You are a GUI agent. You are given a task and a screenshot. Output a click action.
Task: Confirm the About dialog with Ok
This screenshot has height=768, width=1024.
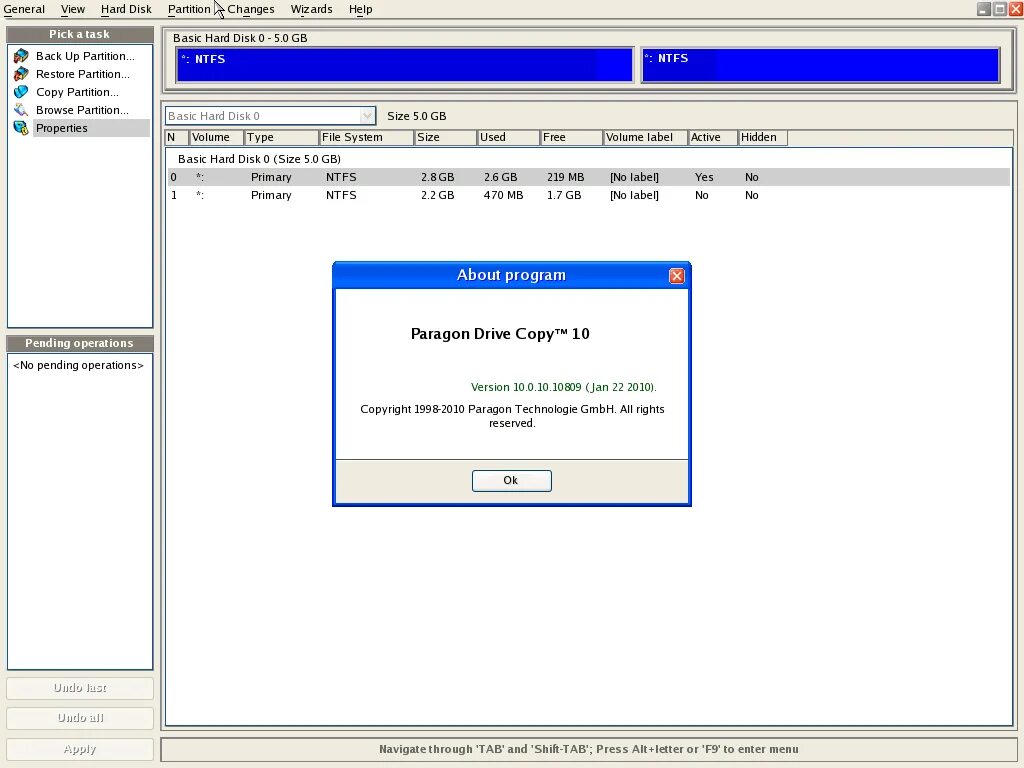coord(511,481)
